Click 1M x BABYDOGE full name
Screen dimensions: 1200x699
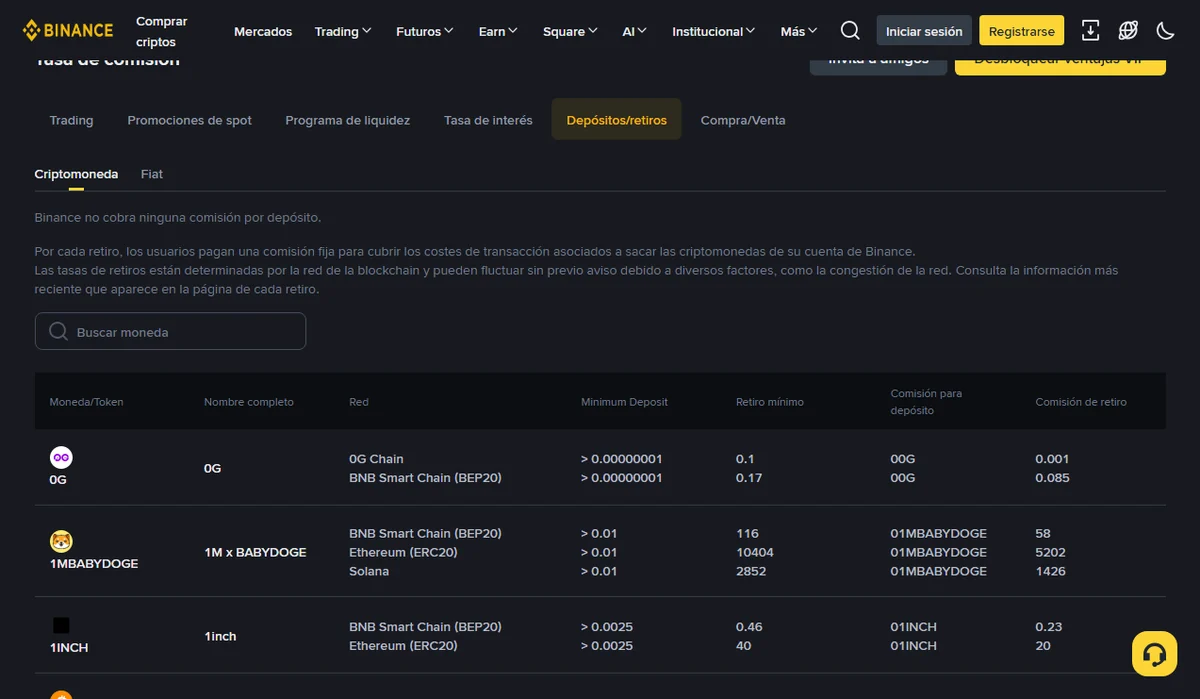pos(255,552)
